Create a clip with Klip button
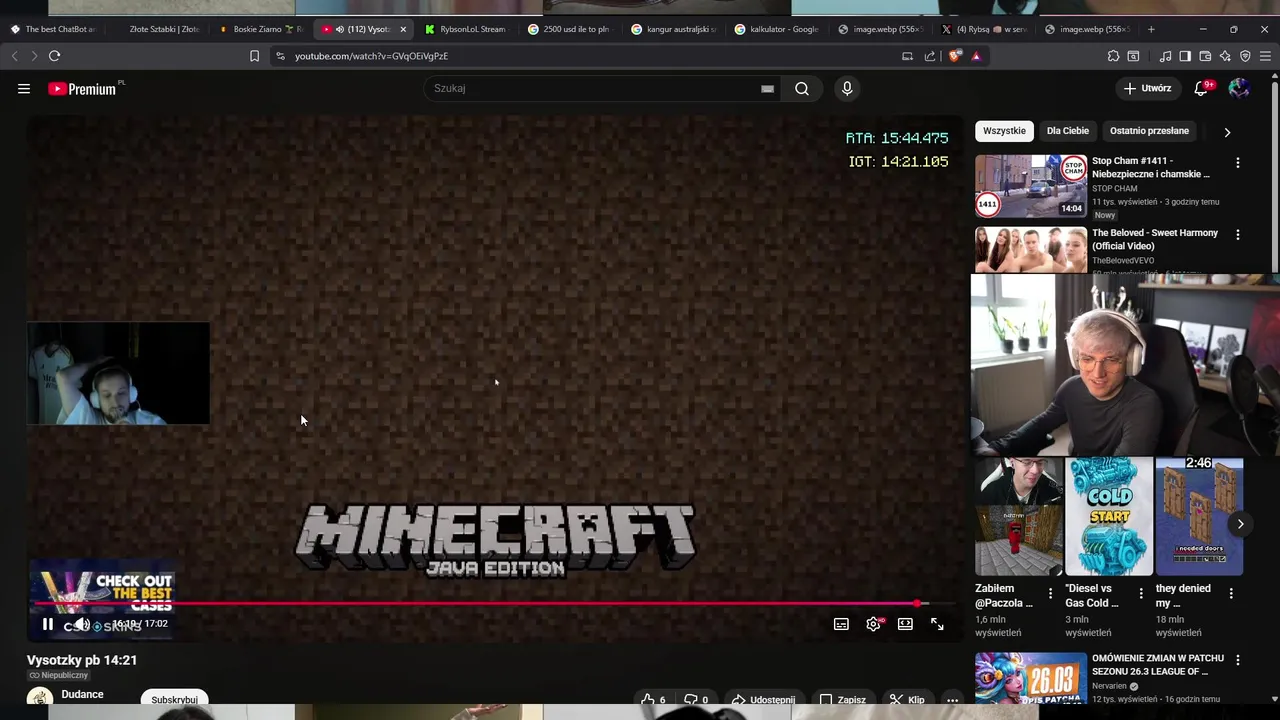 tap(907, 700)
